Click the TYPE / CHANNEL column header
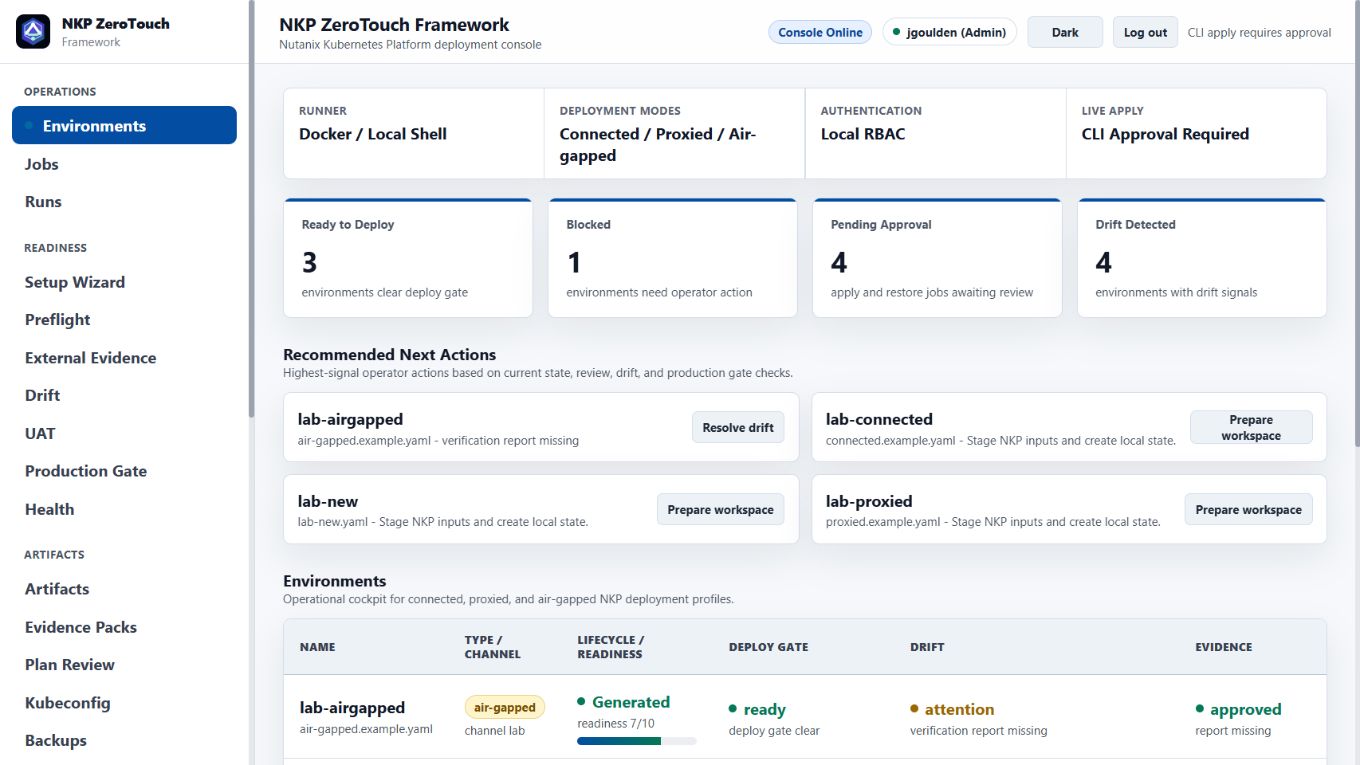Viewport: 1360px width, 765px height. (493, 647)
